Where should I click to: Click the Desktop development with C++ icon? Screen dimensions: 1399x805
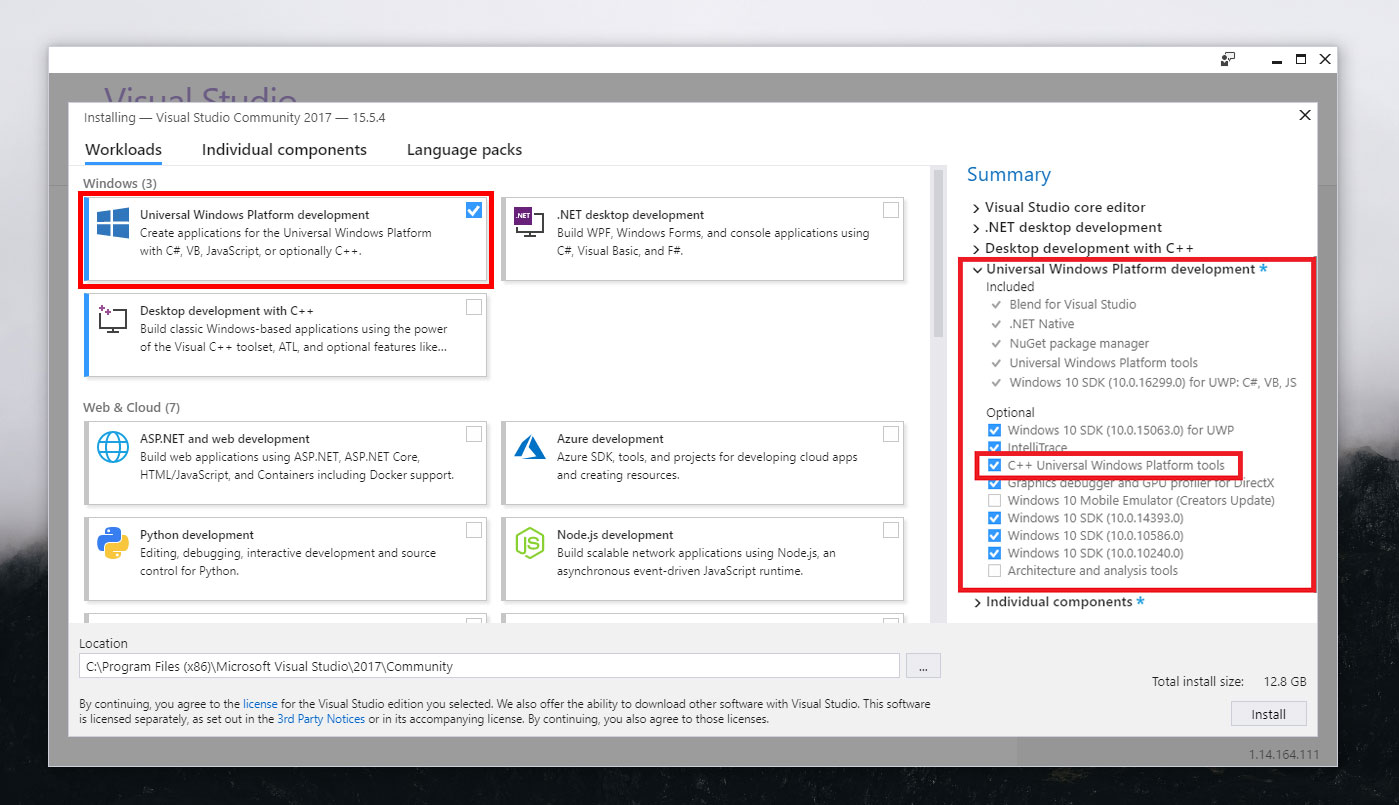coord(111,318)
